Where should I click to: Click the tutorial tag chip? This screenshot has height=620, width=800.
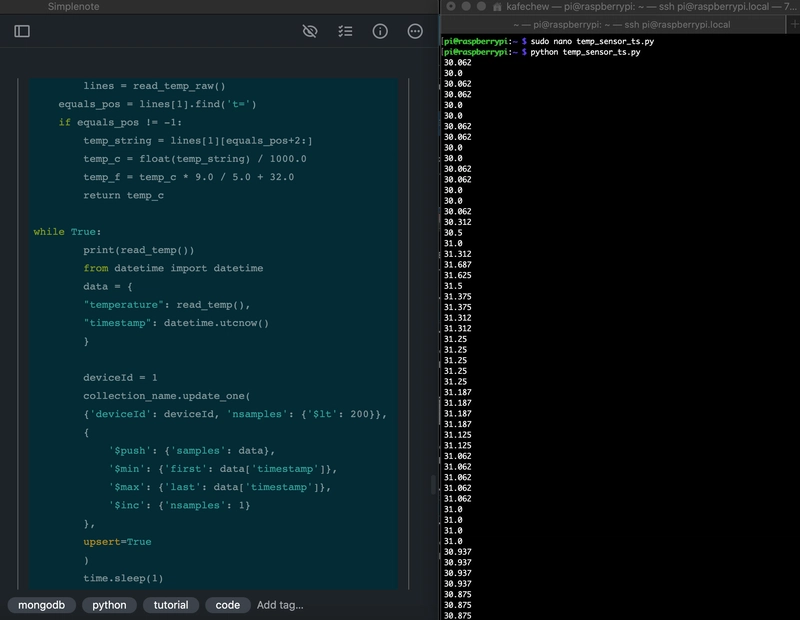(x=171, y=605)
